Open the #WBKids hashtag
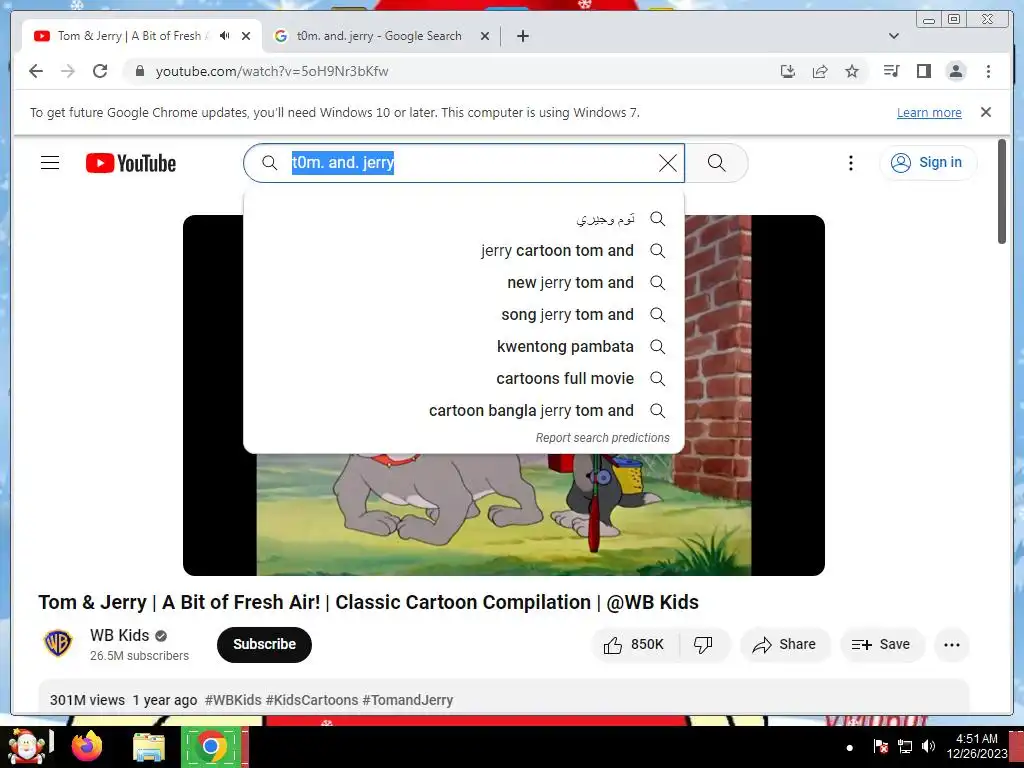This screenshot has height=768, width=1024. (x=233, y=700)
